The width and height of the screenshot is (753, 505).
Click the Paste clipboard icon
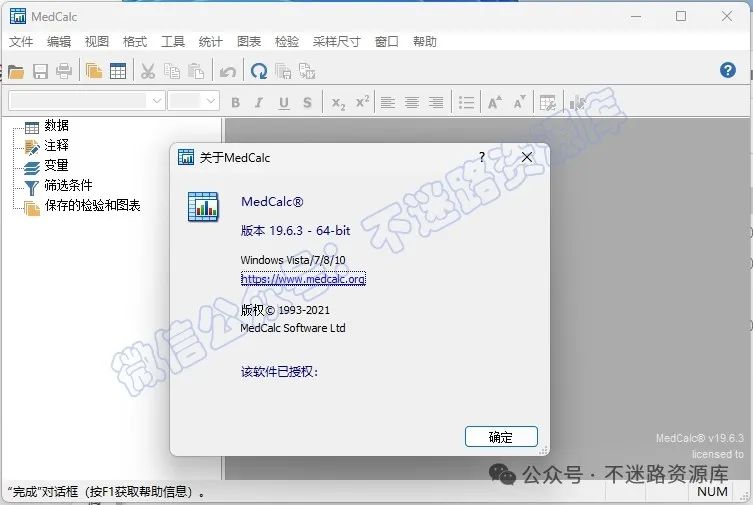196,72
